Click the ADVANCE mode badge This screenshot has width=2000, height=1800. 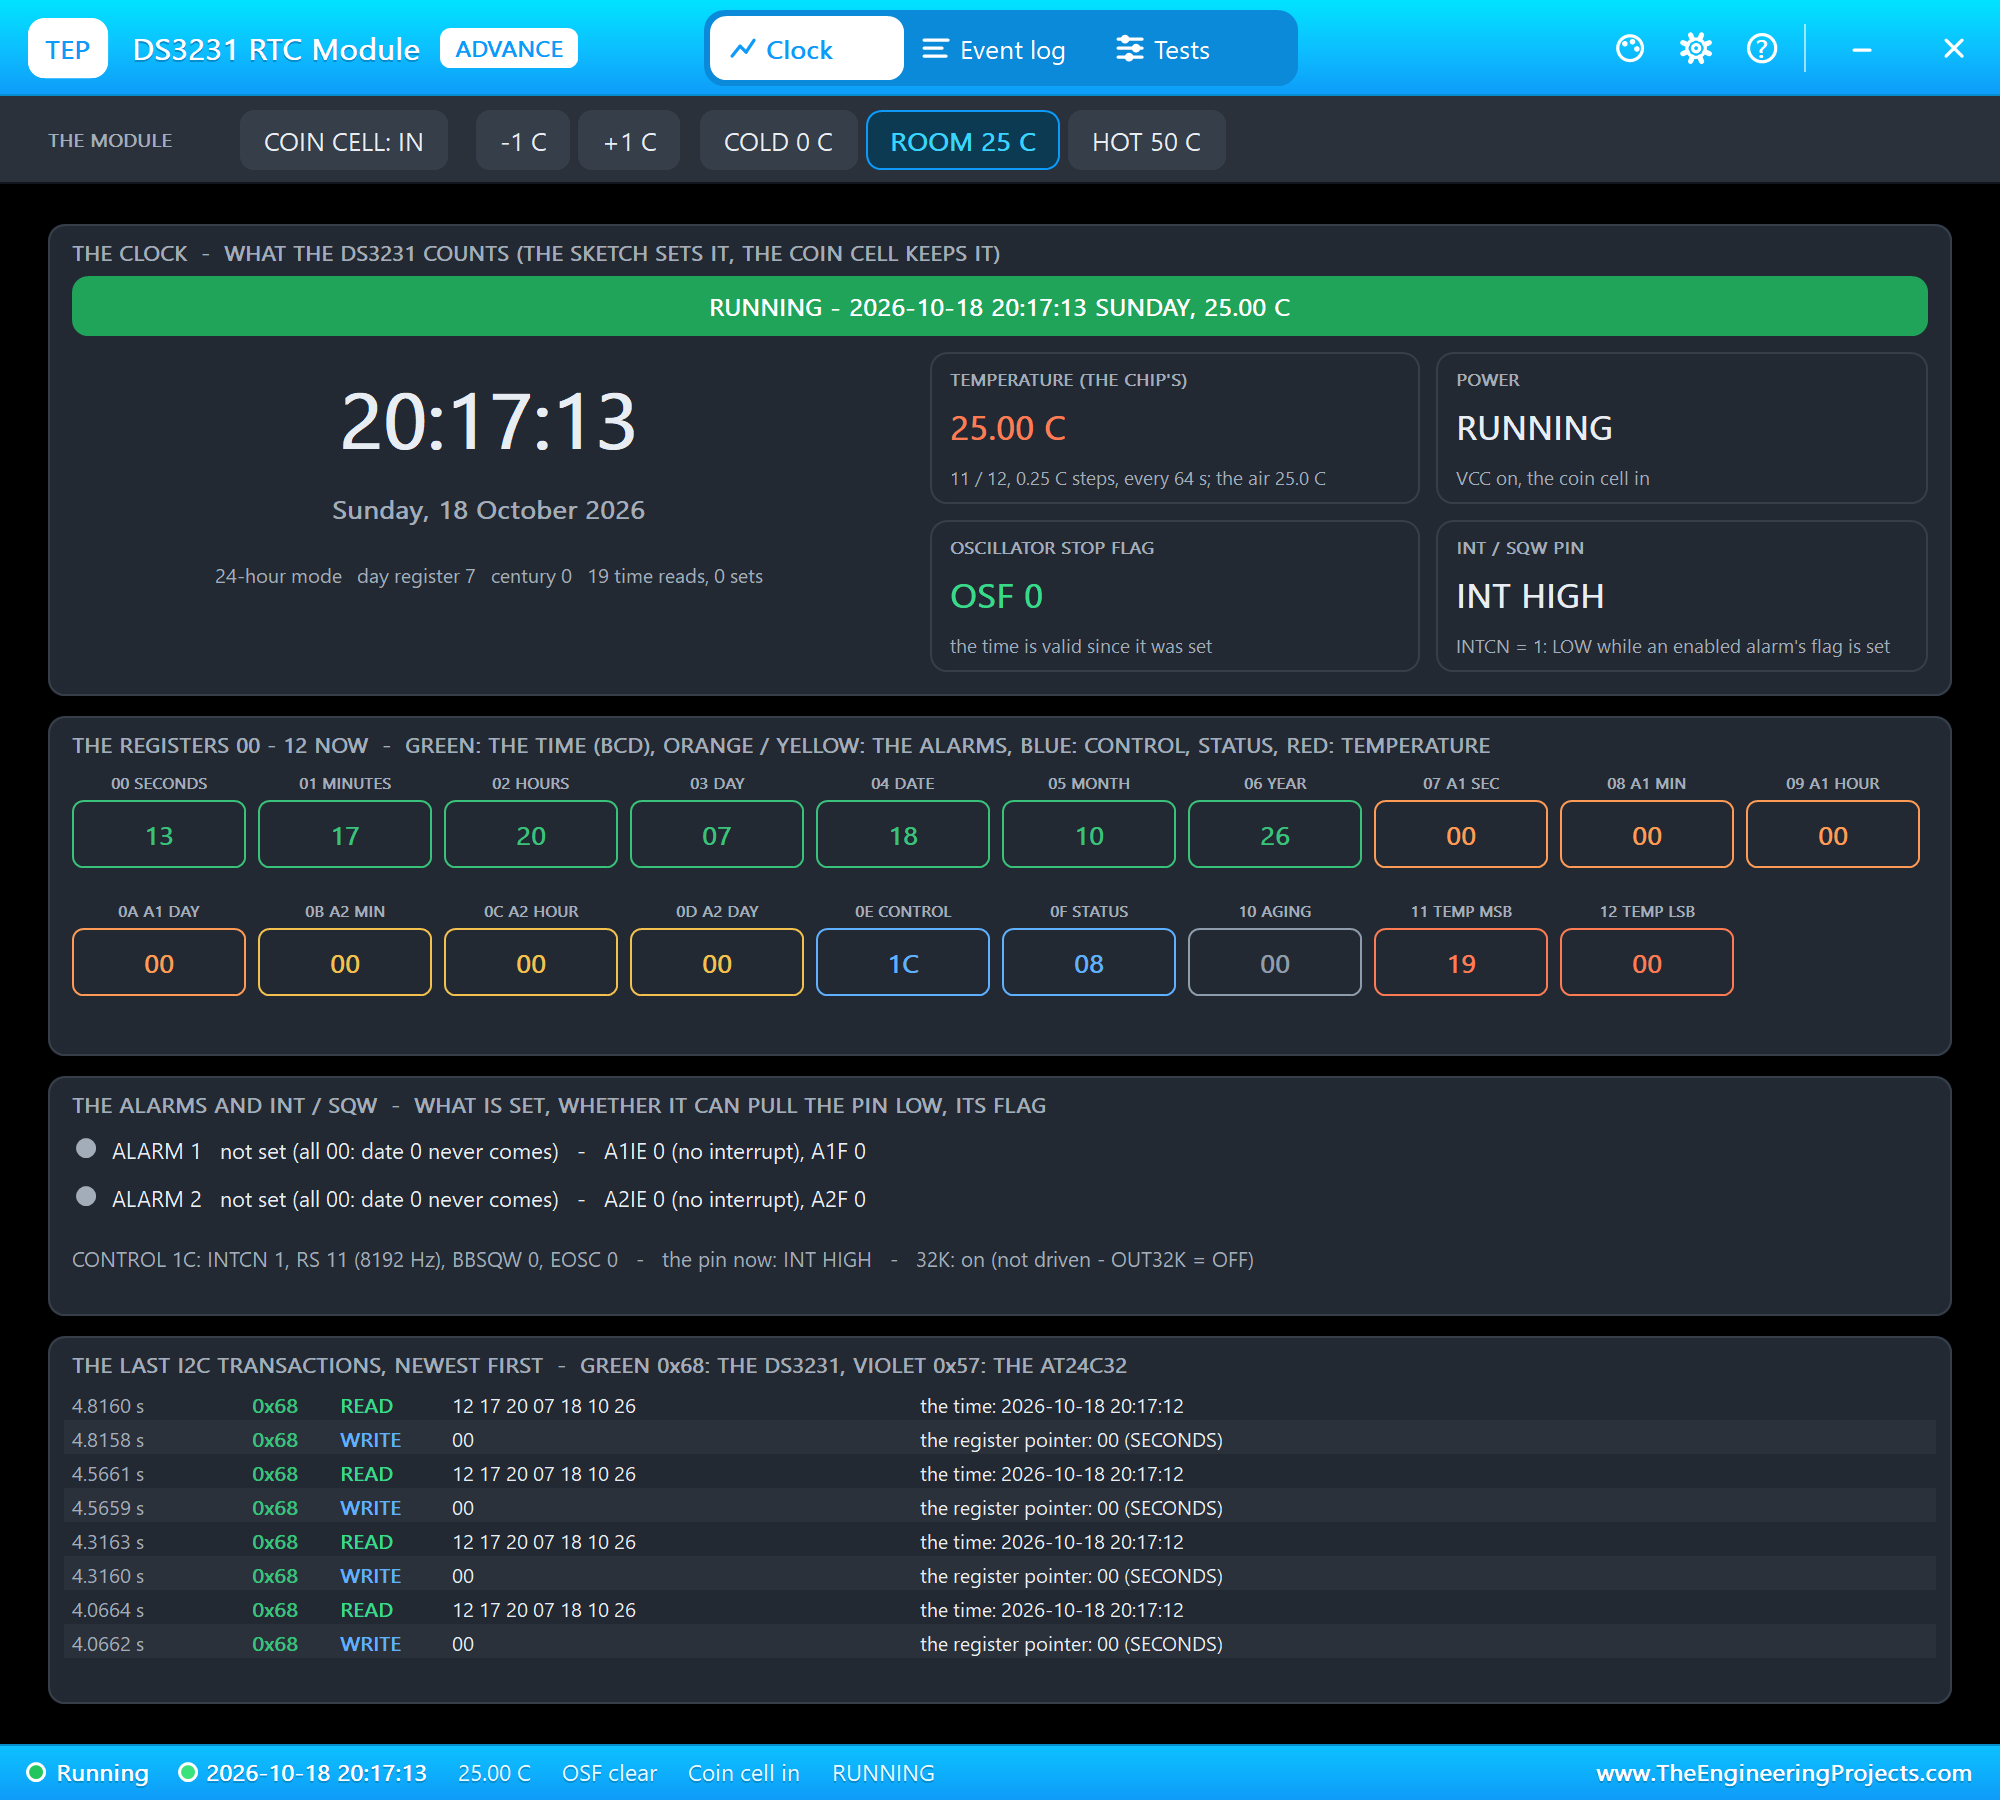click(509, 49)
